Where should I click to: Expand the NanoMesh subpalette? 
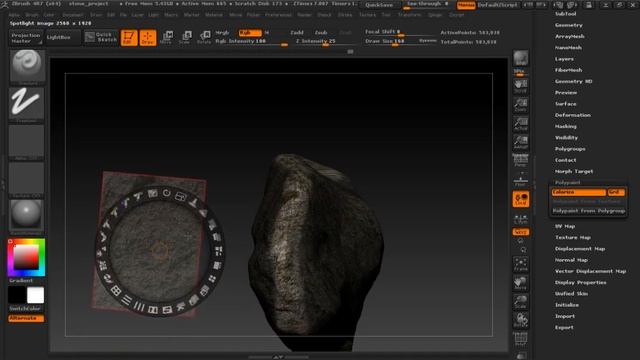568,48
